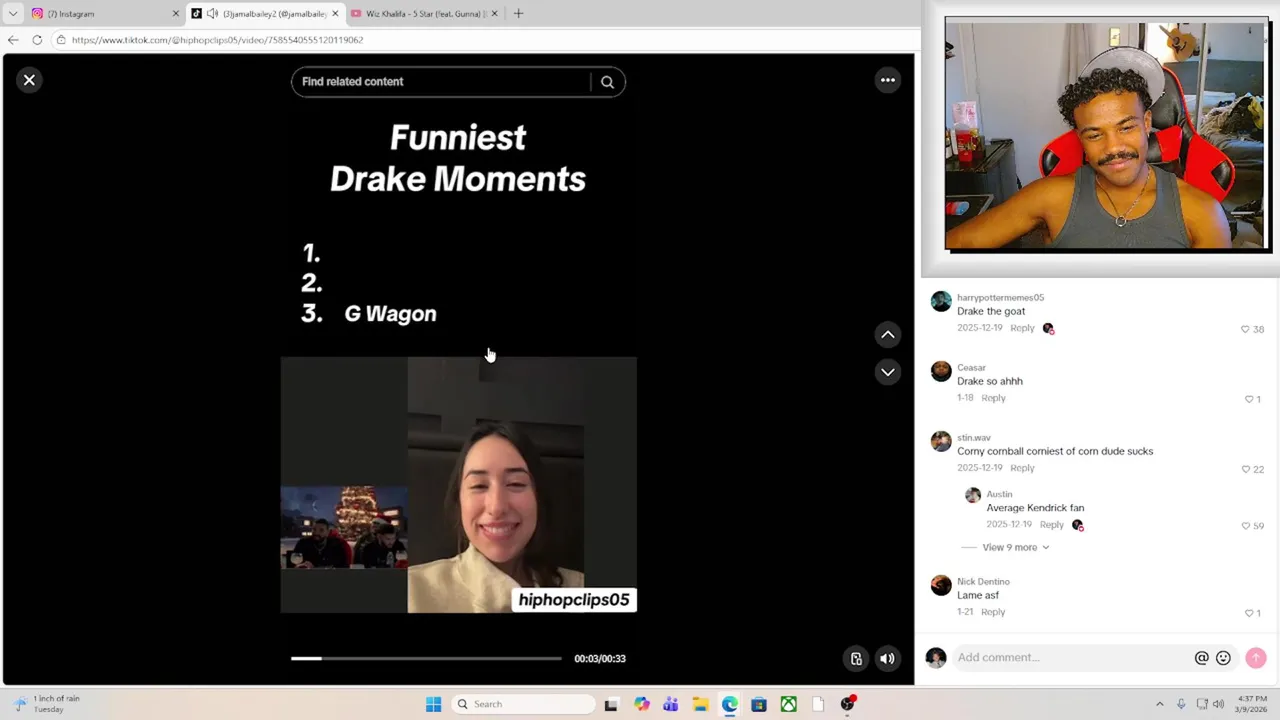Reply to Nick Dentino's comment
The width and height of the screenshot is (1280, 720).
tap(993, 612)
